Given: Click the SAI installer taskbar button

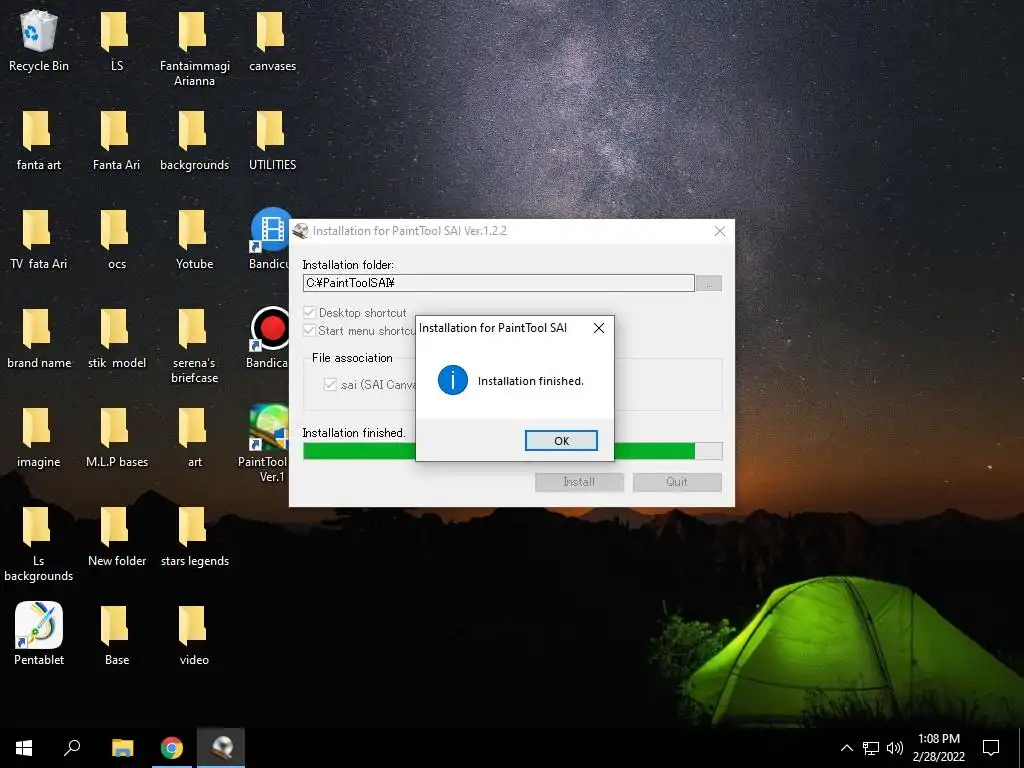Looking at the screenshot, I should pos(222,748).
